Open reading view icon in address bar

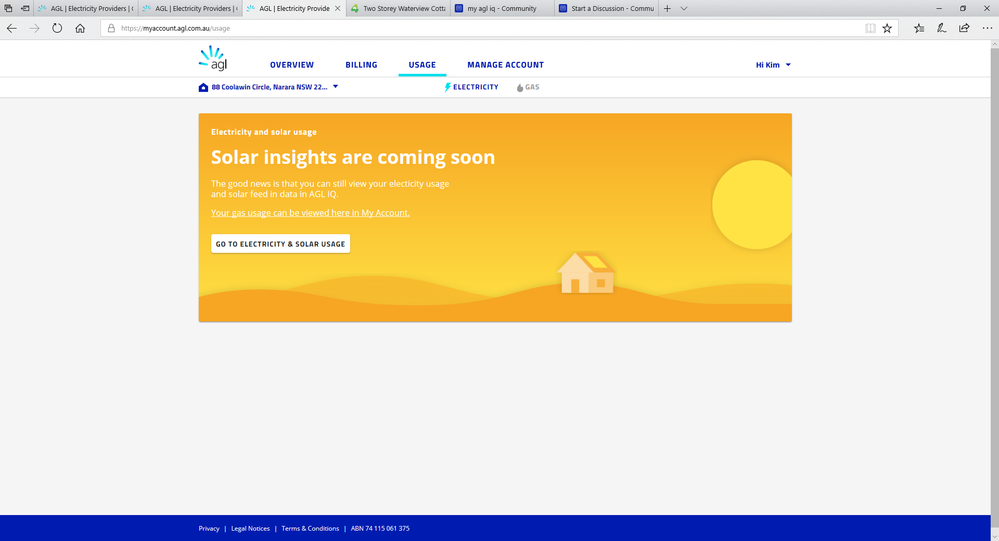pyautogui.click(x=870, y=28)
